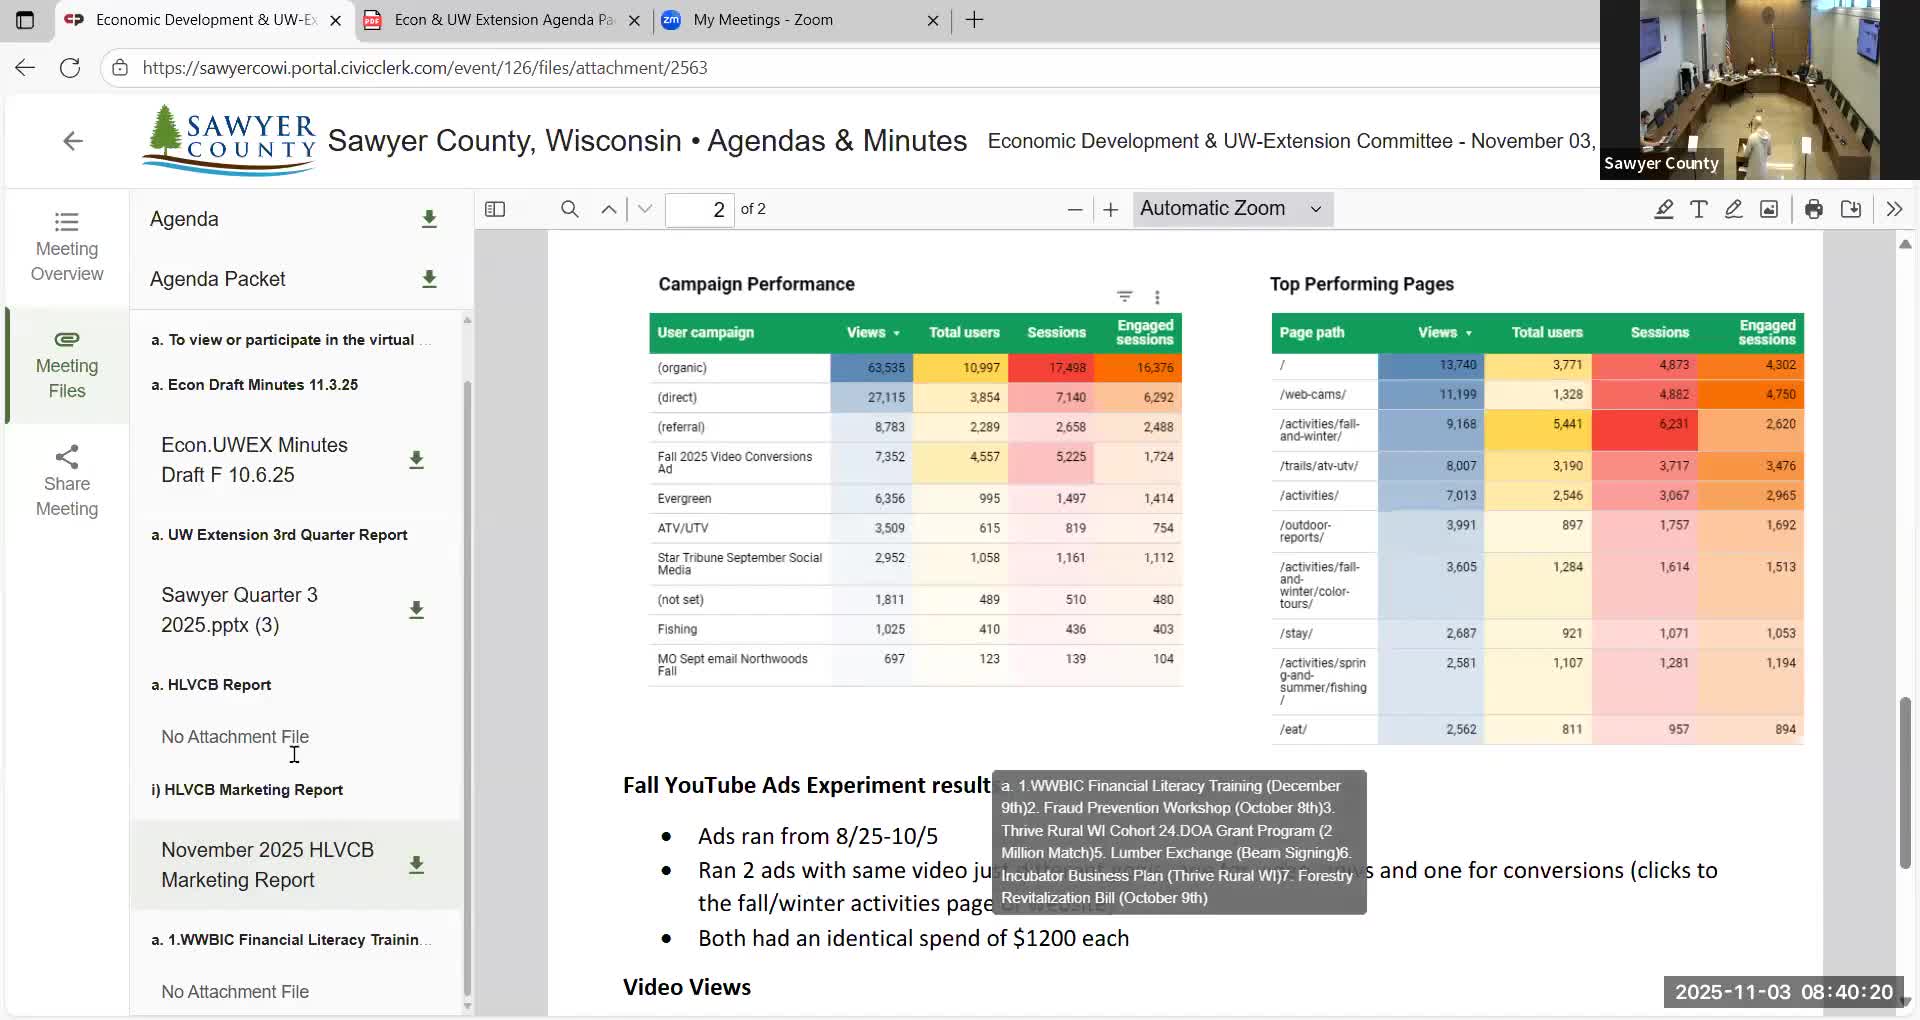The width and height of the screenshot is (1920, 1020).
Task: Click the zoom out minus button
Action: coord(1075,209)
